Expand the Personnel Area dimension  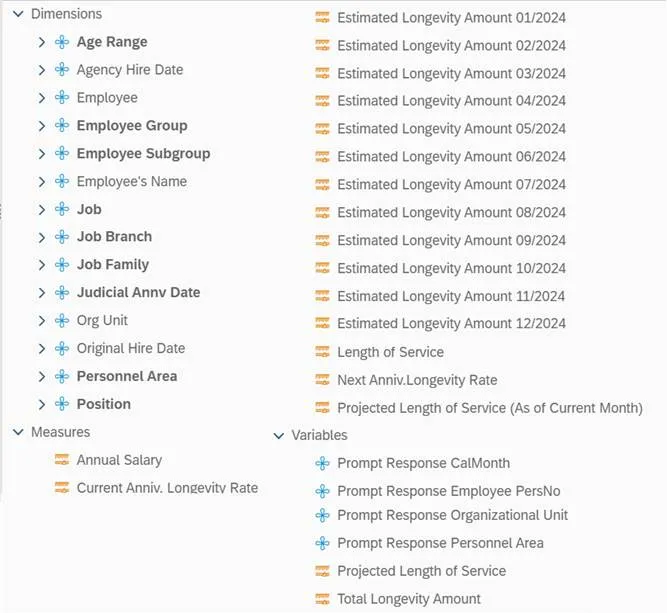[x=42, y=377]
